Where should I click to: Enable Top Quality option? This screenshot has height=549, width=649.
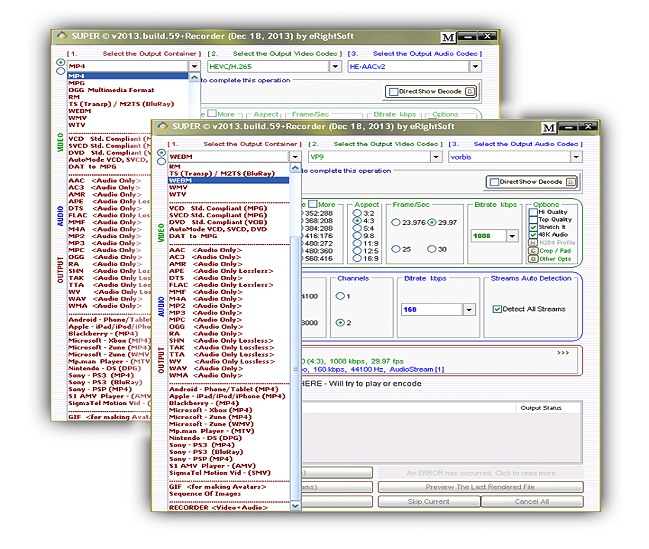(533, 219)
